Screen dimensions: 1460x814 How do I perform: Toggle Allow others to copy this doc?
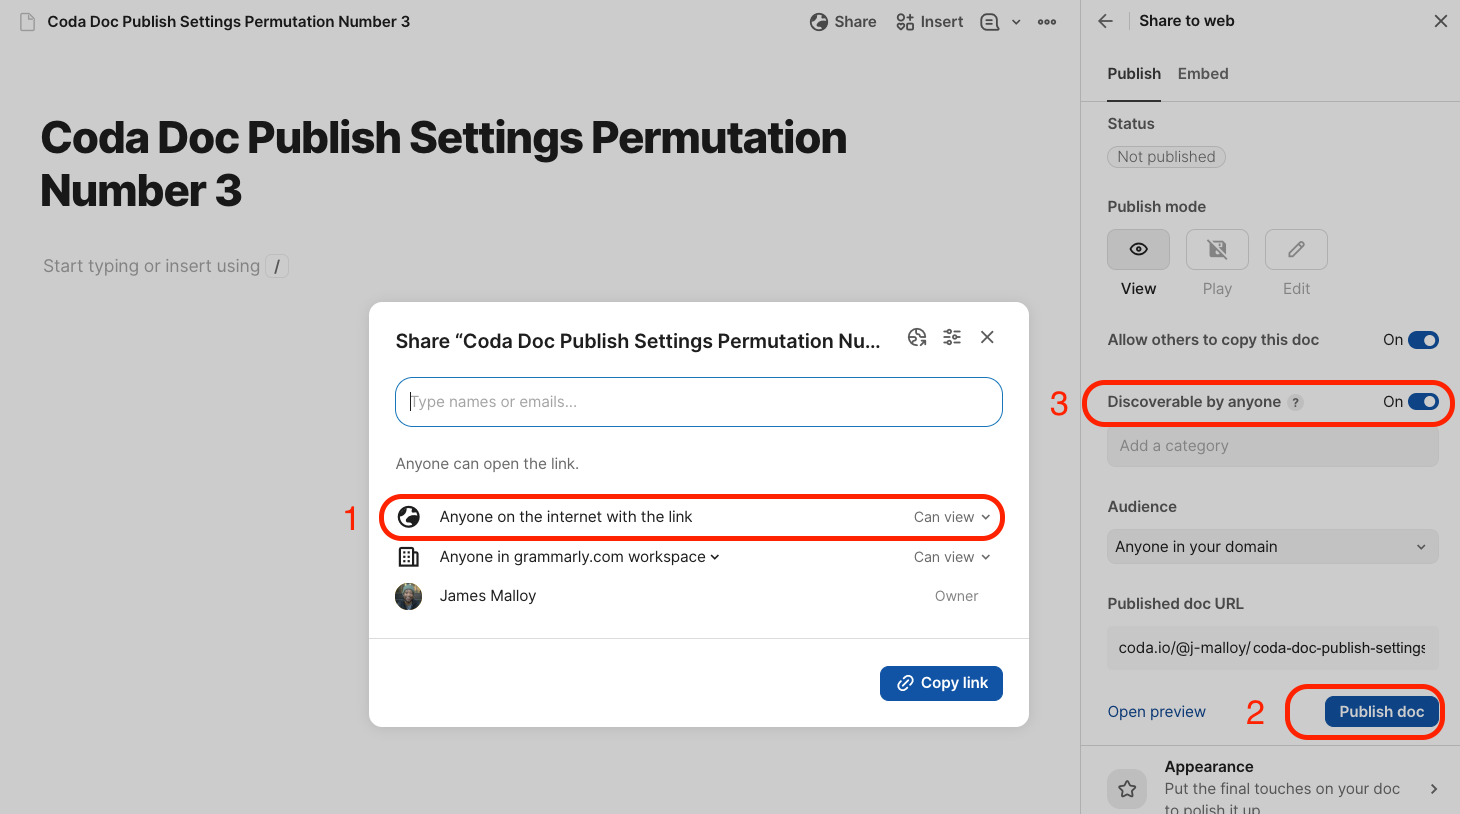(x=1423, y=340)
